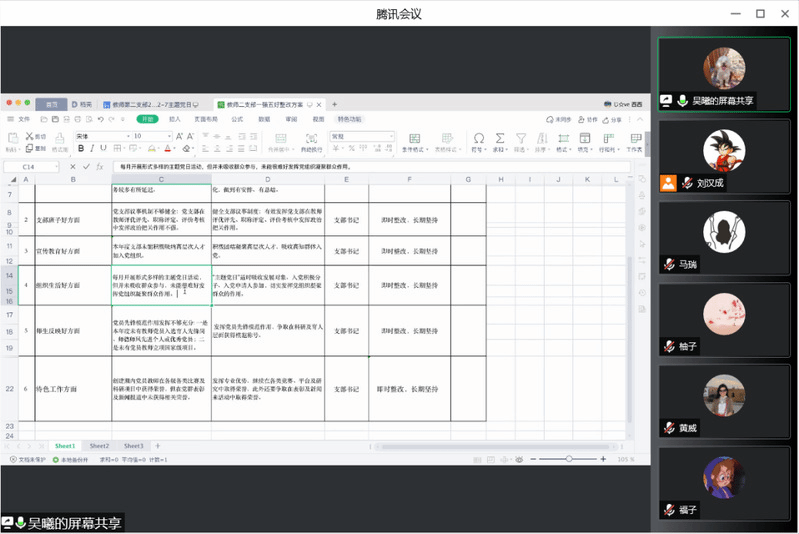Open the font name dropdown showing 宋体
Image resolution: width=799 pixels, height=534 pixels.
(99, 136)
